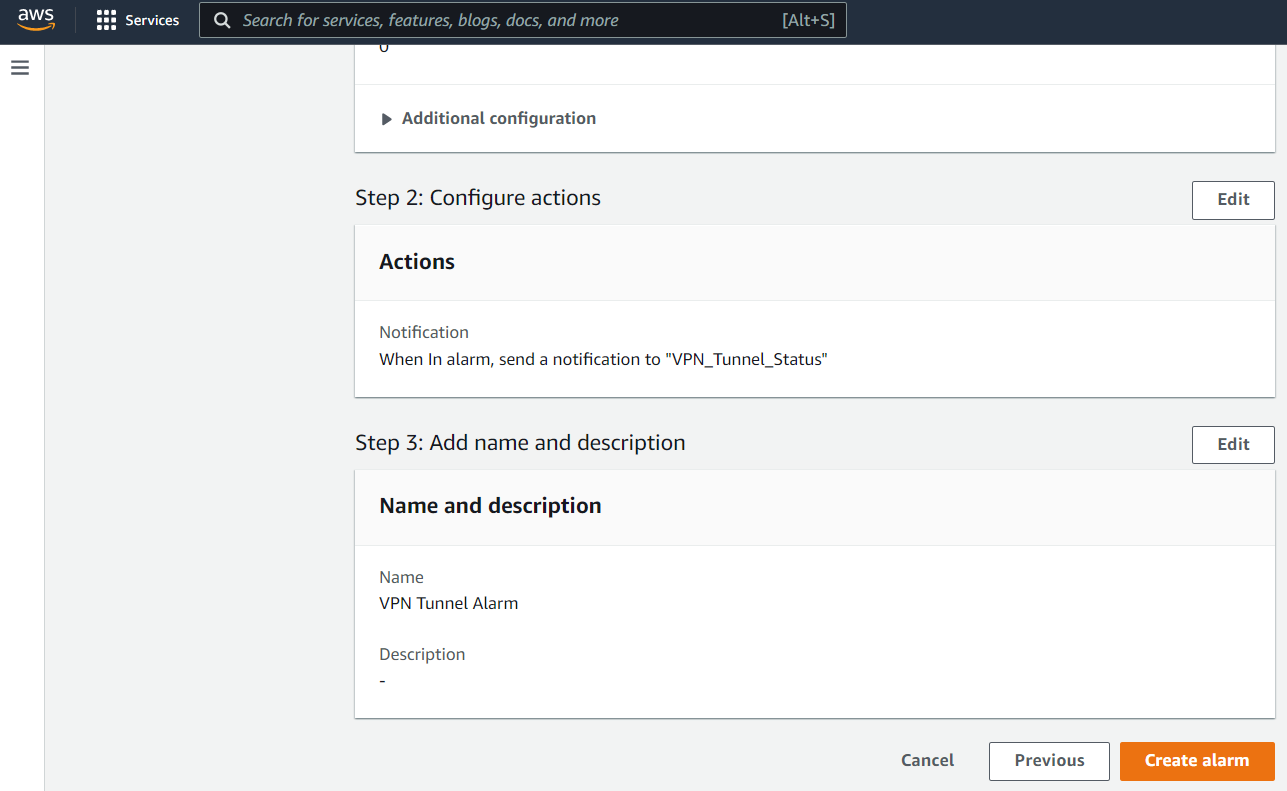This screenshot has height=791, width=1287.
Task: Focus the AWS search input field
Action: (500, 20)
